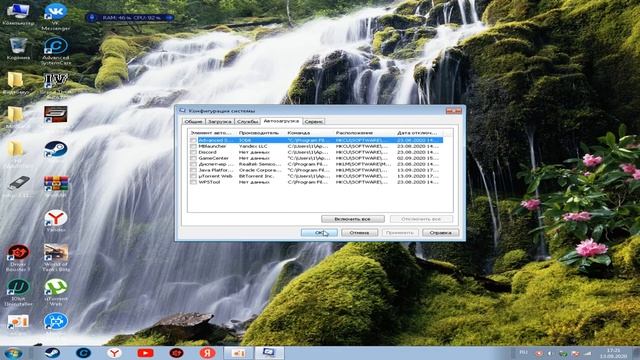Viewport: 640px width, 360px height.
Task: Toggle the Discord startup checkbox
Action: (x=193, y=152)
